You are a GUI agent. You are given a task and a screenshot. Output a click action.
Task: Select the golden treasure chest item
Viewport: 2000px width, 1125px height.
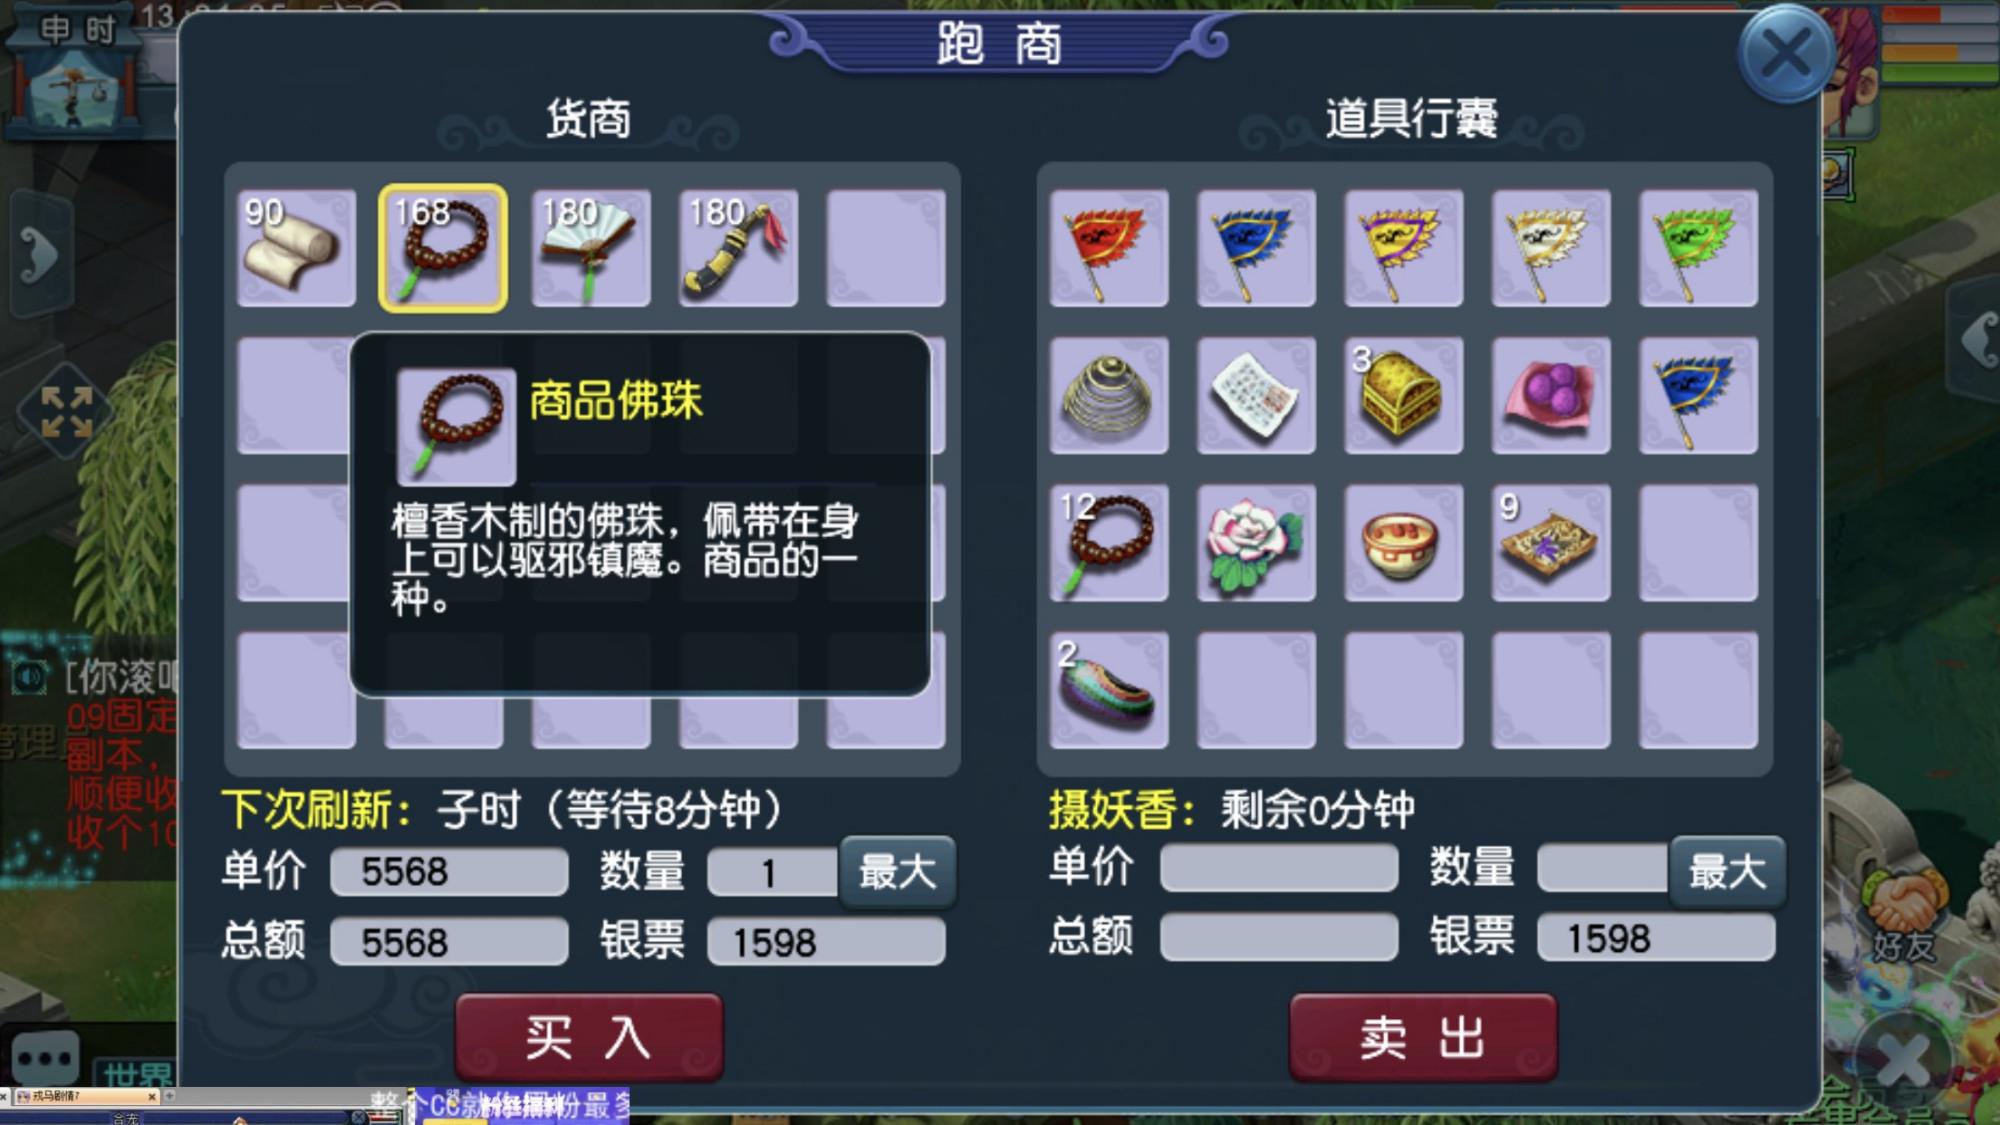[1403, 395]
